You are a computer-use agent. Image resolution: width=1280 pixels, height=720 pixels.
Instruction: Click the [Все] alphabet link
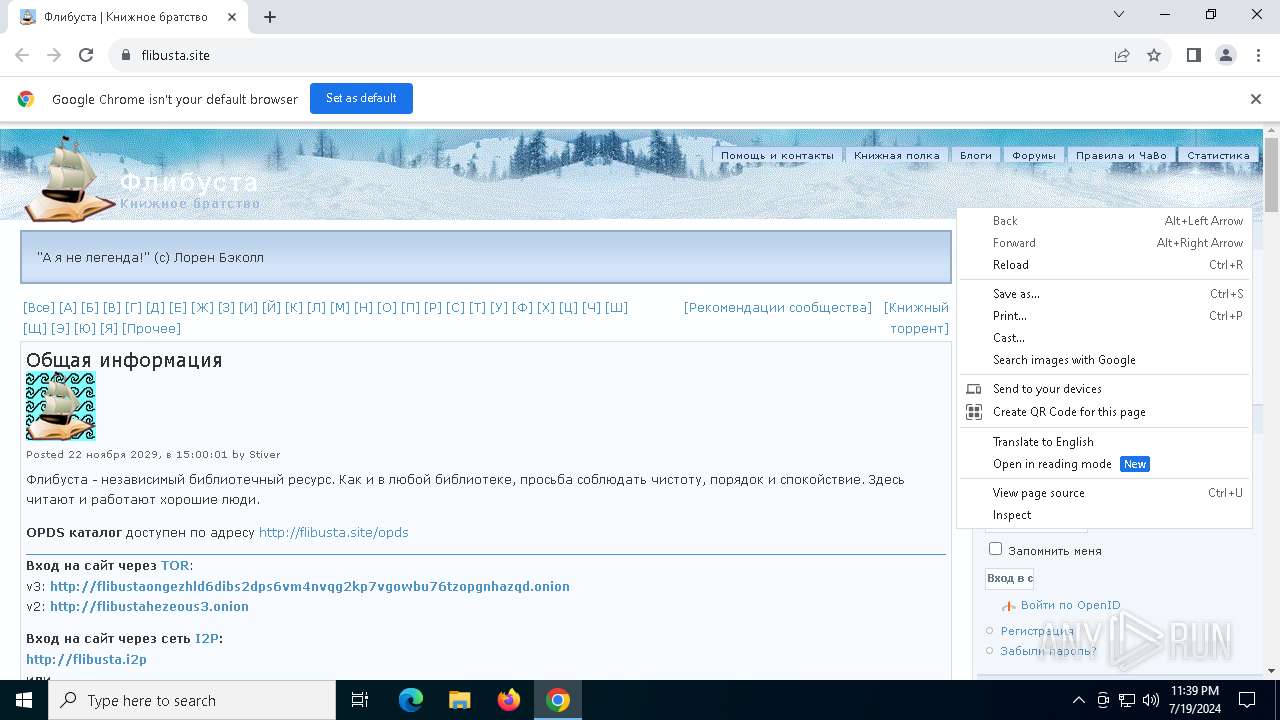coord(39,307)
